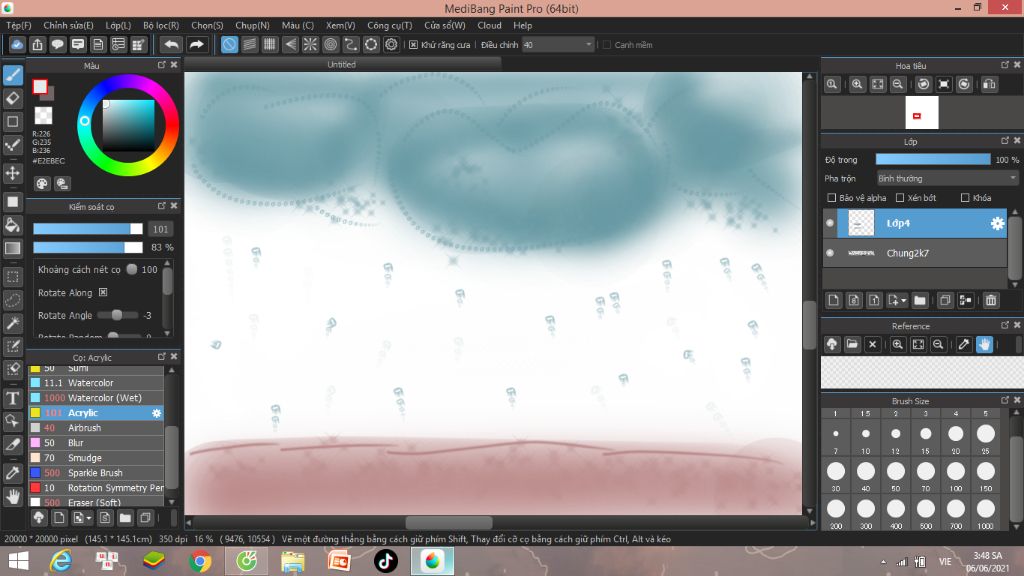Viewport: 1024px width, 576px height.
Task: Hide the Lớp4 layer visibility
Action: pyautogui.click(x=830, y=223)
